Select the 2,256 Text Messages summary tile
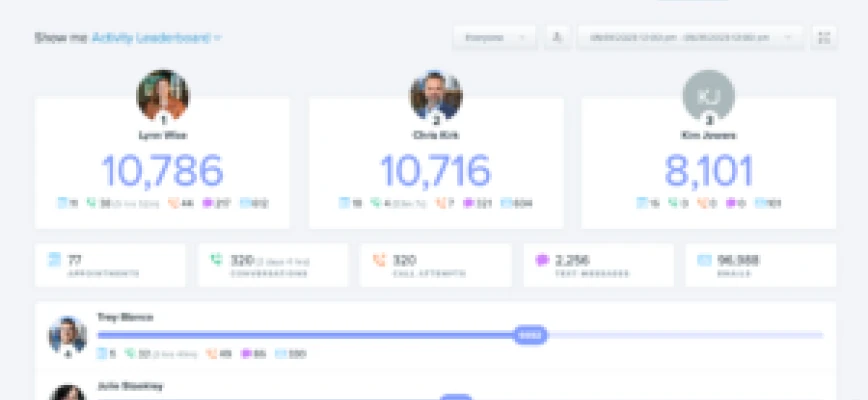The height and width of the screenshot is (400, 868). click(599, 265)
